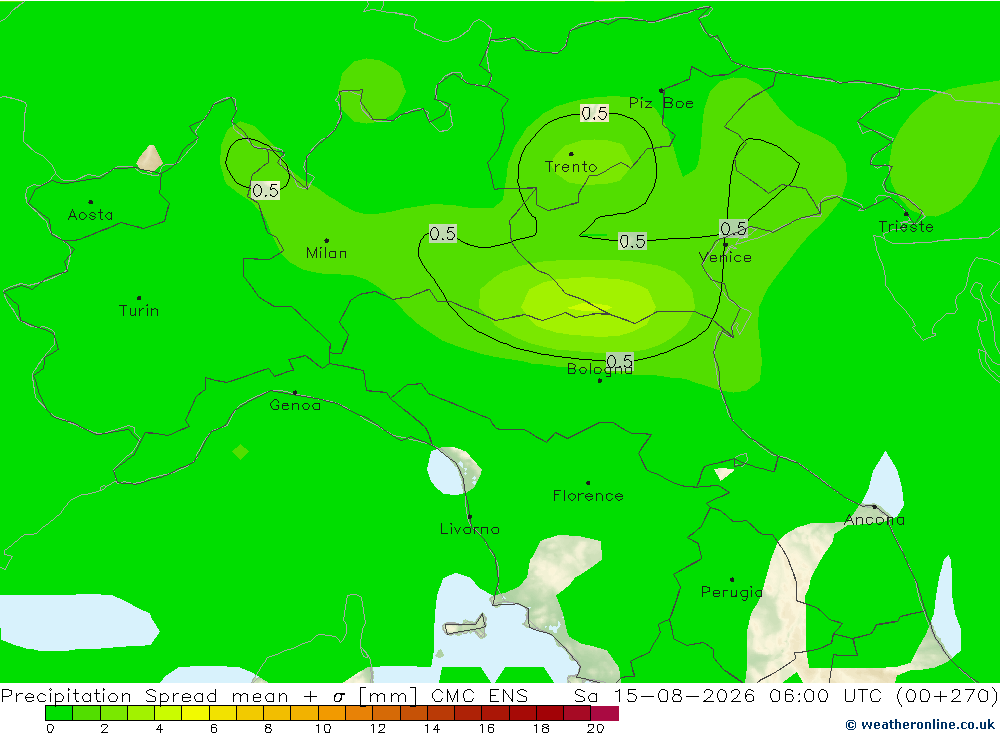
Task: Click the Genoa city label
Action: click(x=295, y=405)
